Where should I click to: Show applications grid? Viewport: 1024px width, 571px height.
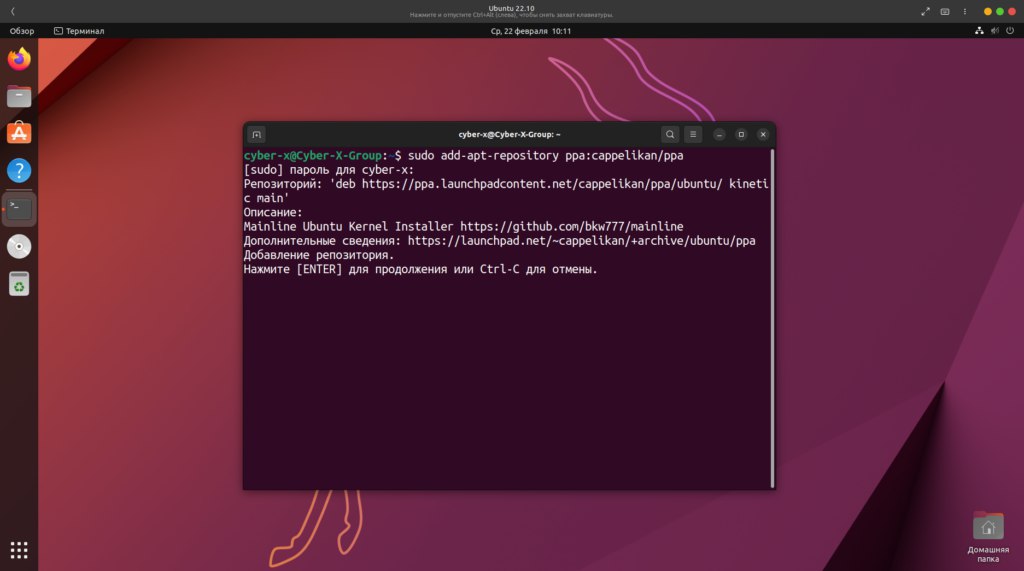(19, 550)
